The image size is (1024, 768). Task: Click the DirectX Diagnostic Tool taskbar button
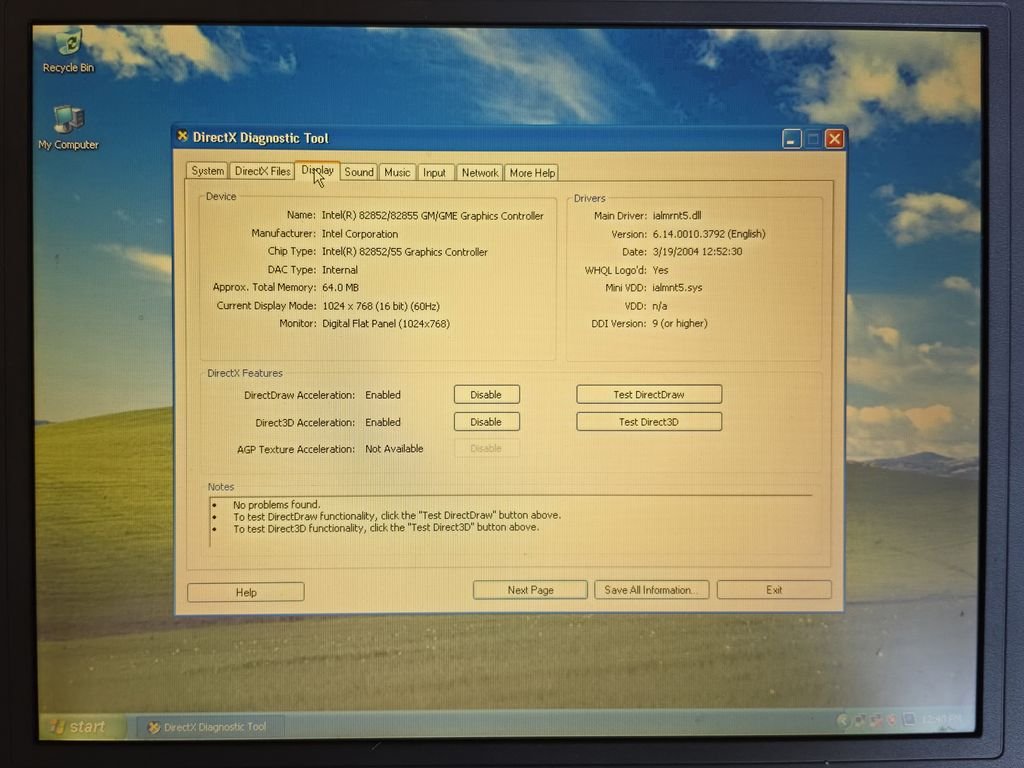pos(210,727)
